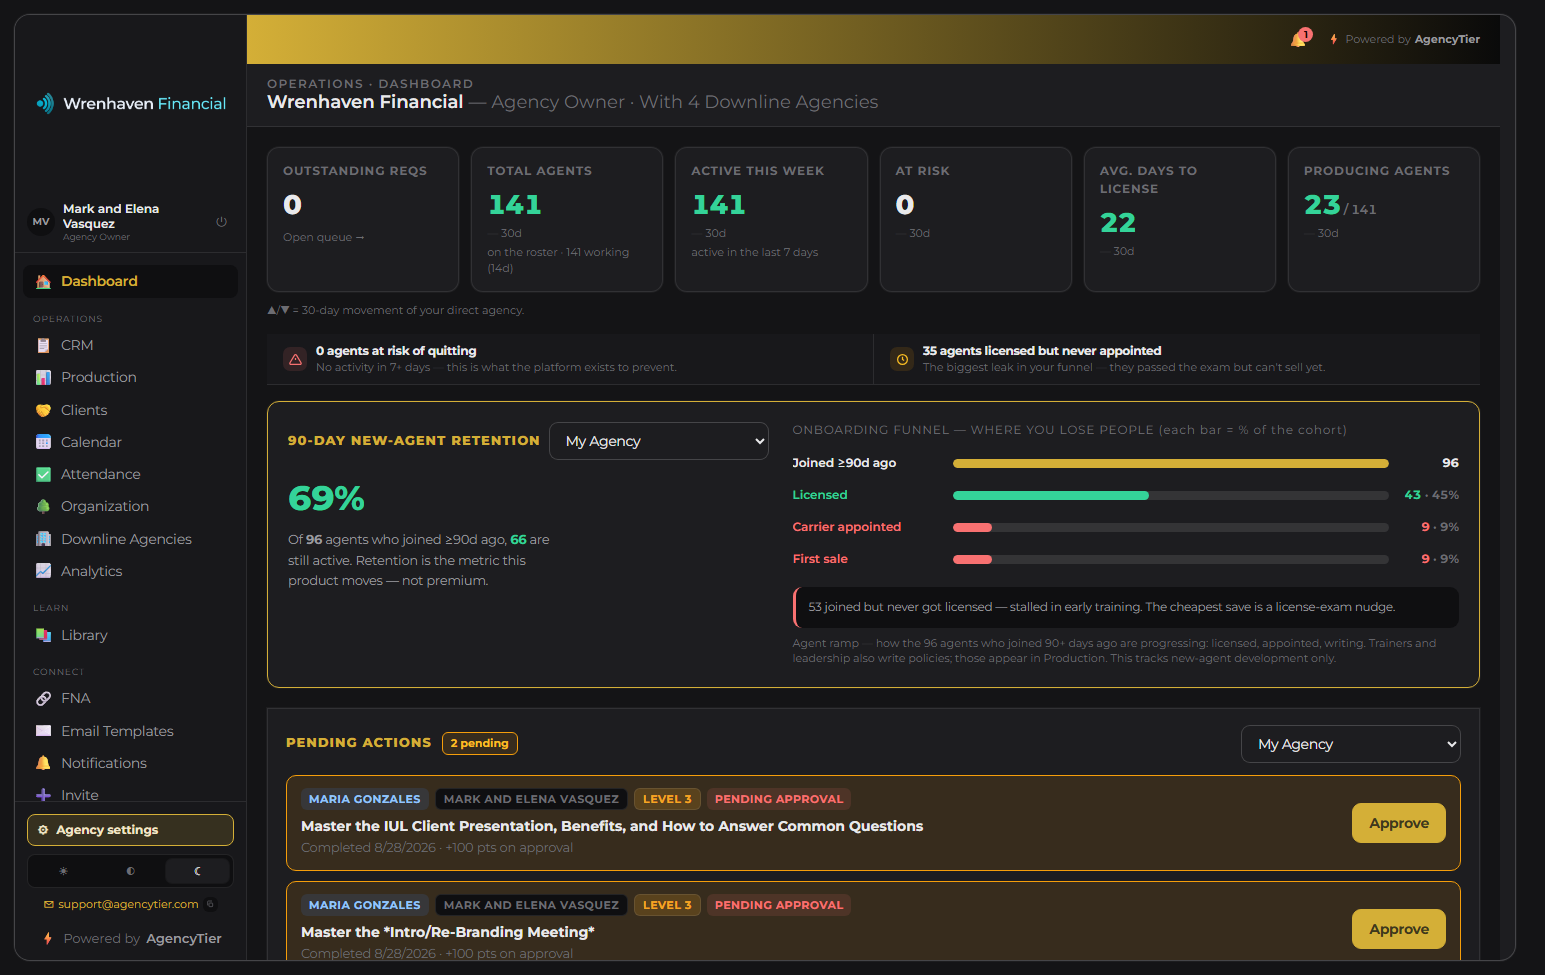Click the lightning bolt icon in sidebar footer
The width and height of the screenshot is (1545, 975).
(47, 938)
